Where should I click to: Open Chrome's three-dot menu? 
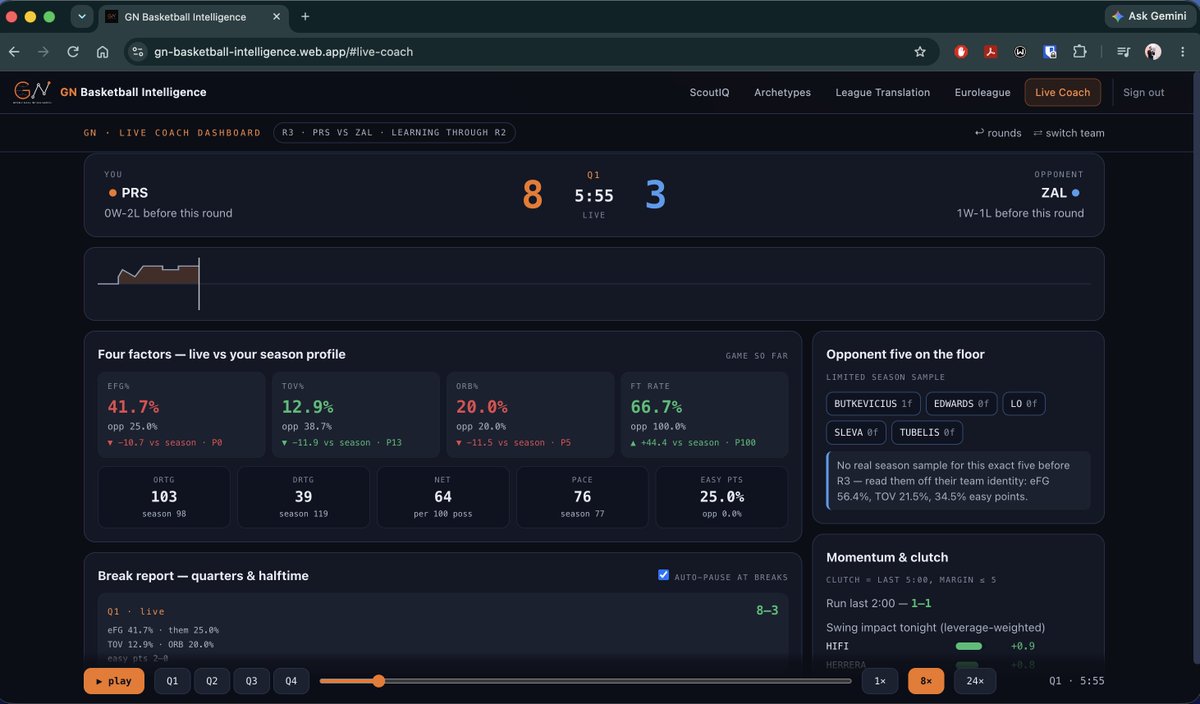coord(1181,52)
